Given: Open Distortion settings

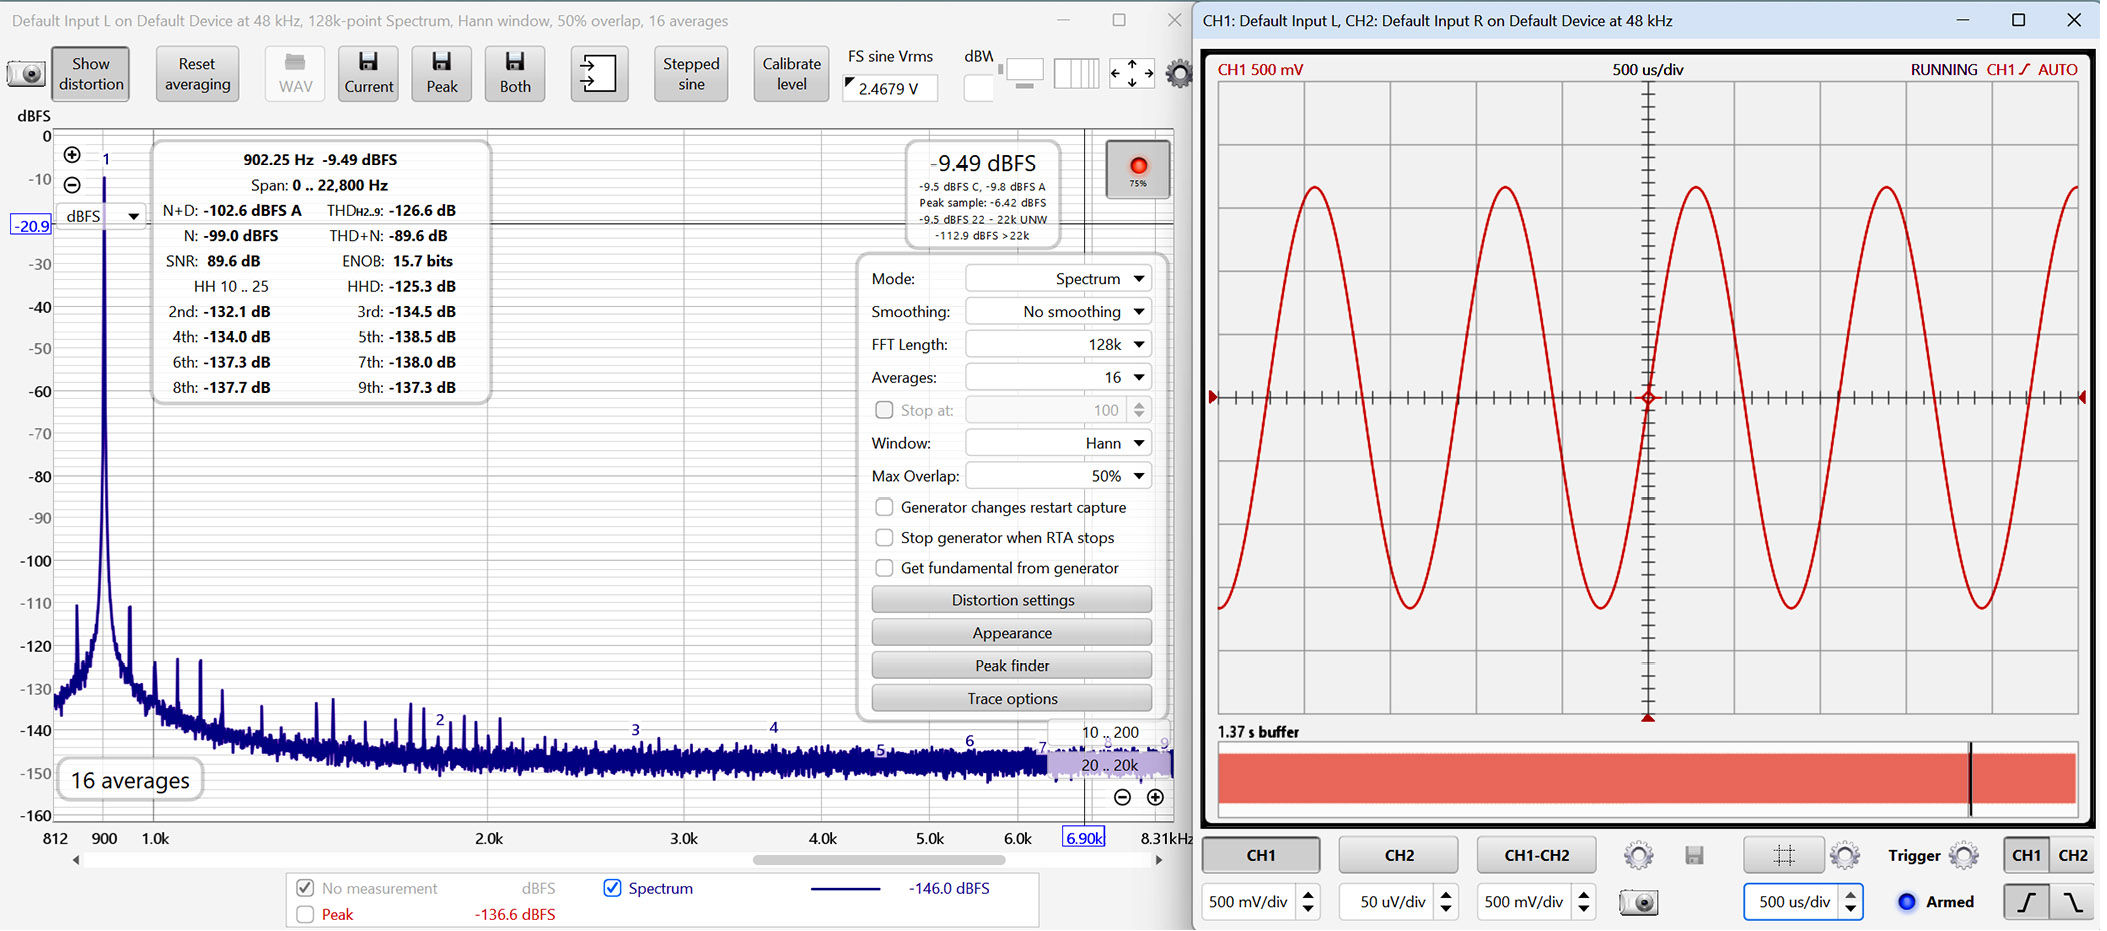Looking at the screenshot, I should [x=1012, y=600].
